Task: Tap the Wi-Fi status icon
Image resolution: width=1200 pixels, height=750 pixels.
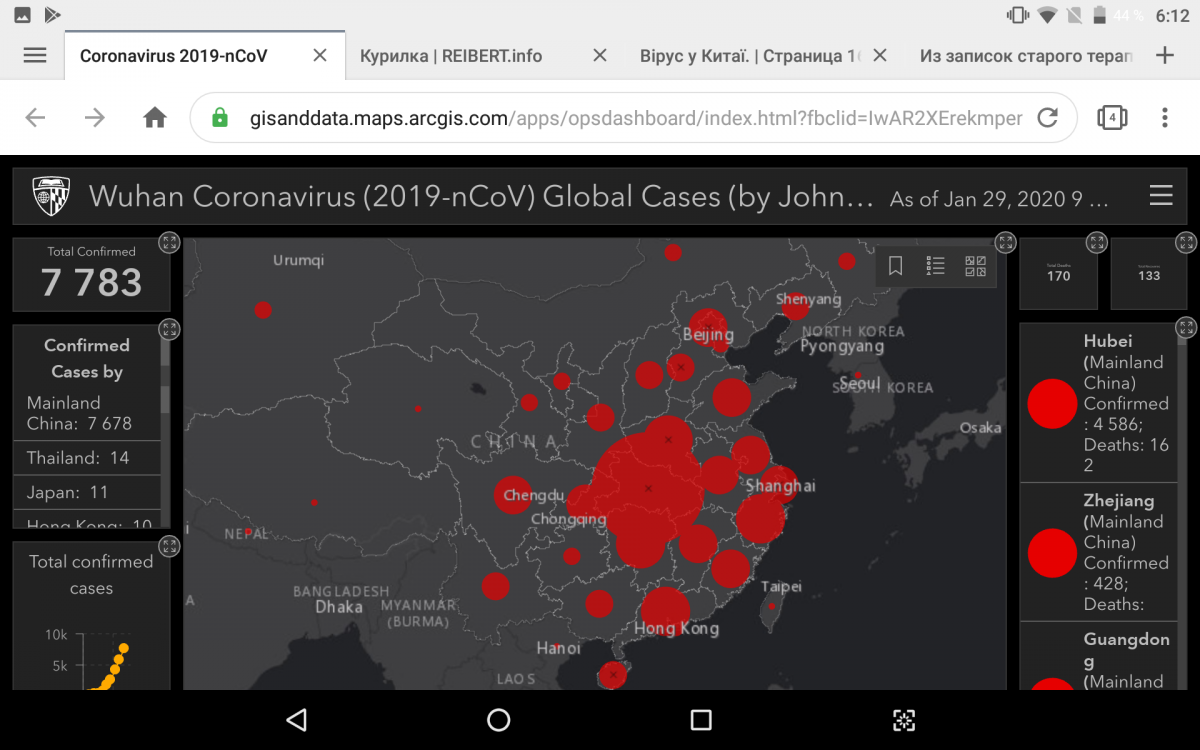Action: (x=1046, y=15)
